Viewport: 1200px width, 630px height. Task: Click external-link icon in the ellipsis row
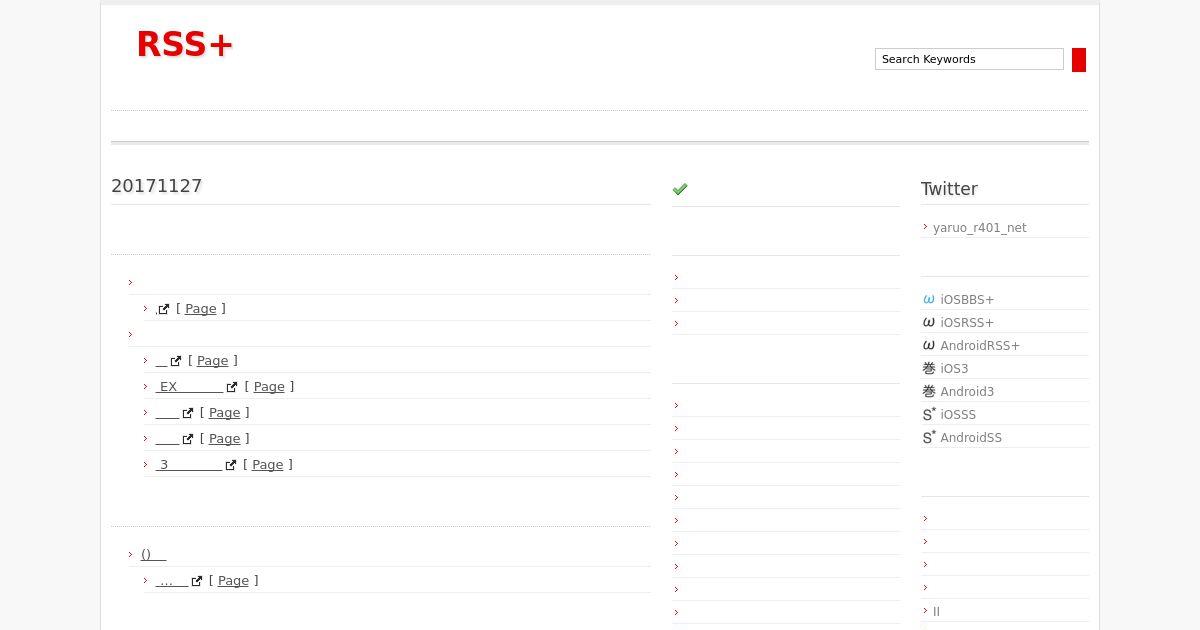pos(197,581)
